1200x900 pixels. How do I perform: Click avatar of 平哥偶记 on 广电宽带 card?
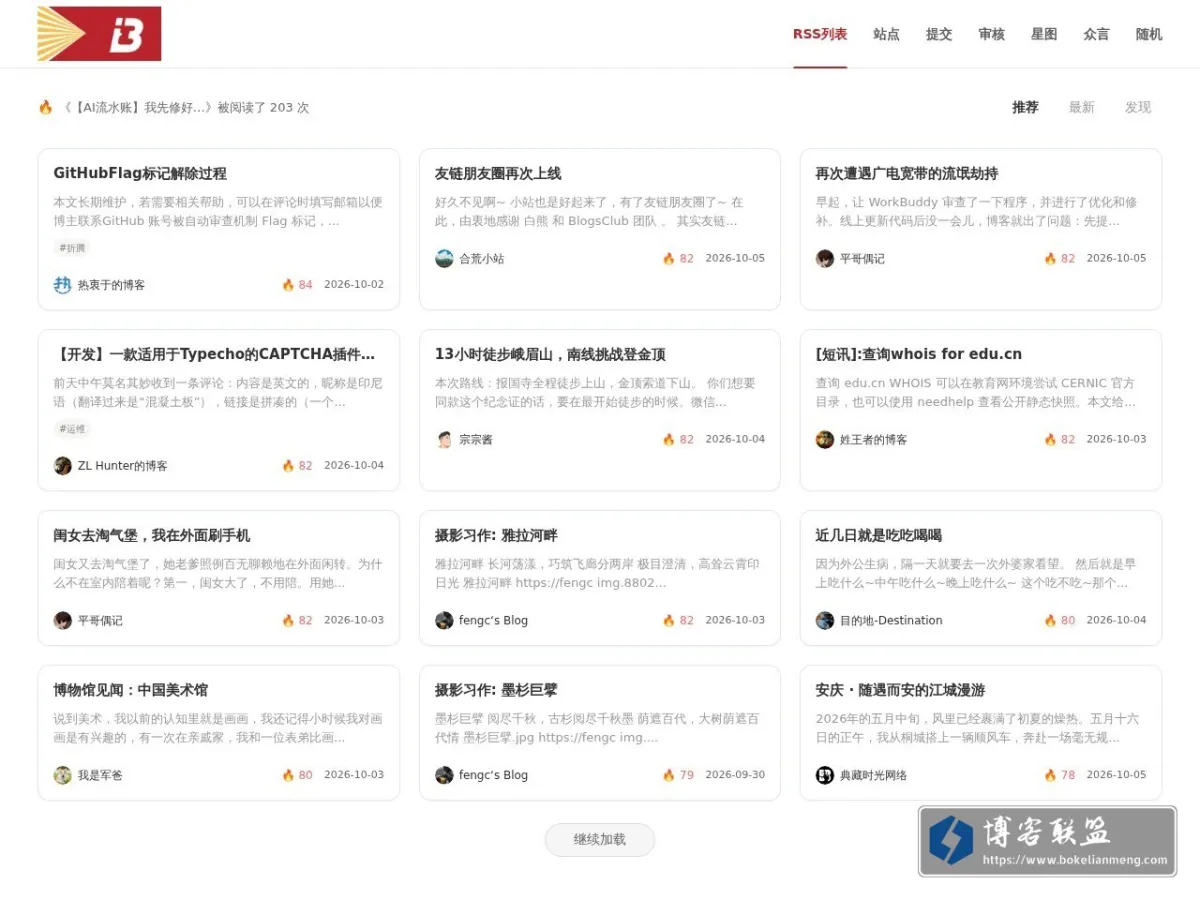(825, 258)
